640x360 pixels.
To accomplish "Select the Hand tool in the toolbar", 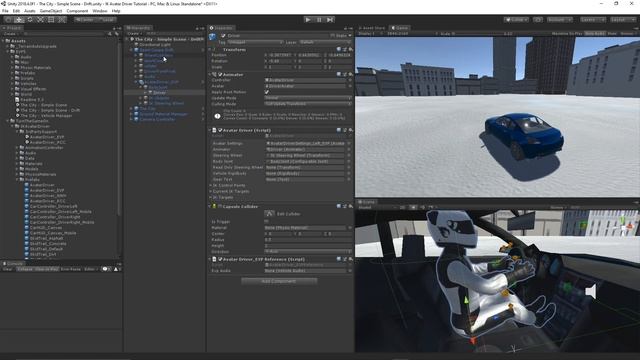I will (8, 20).
